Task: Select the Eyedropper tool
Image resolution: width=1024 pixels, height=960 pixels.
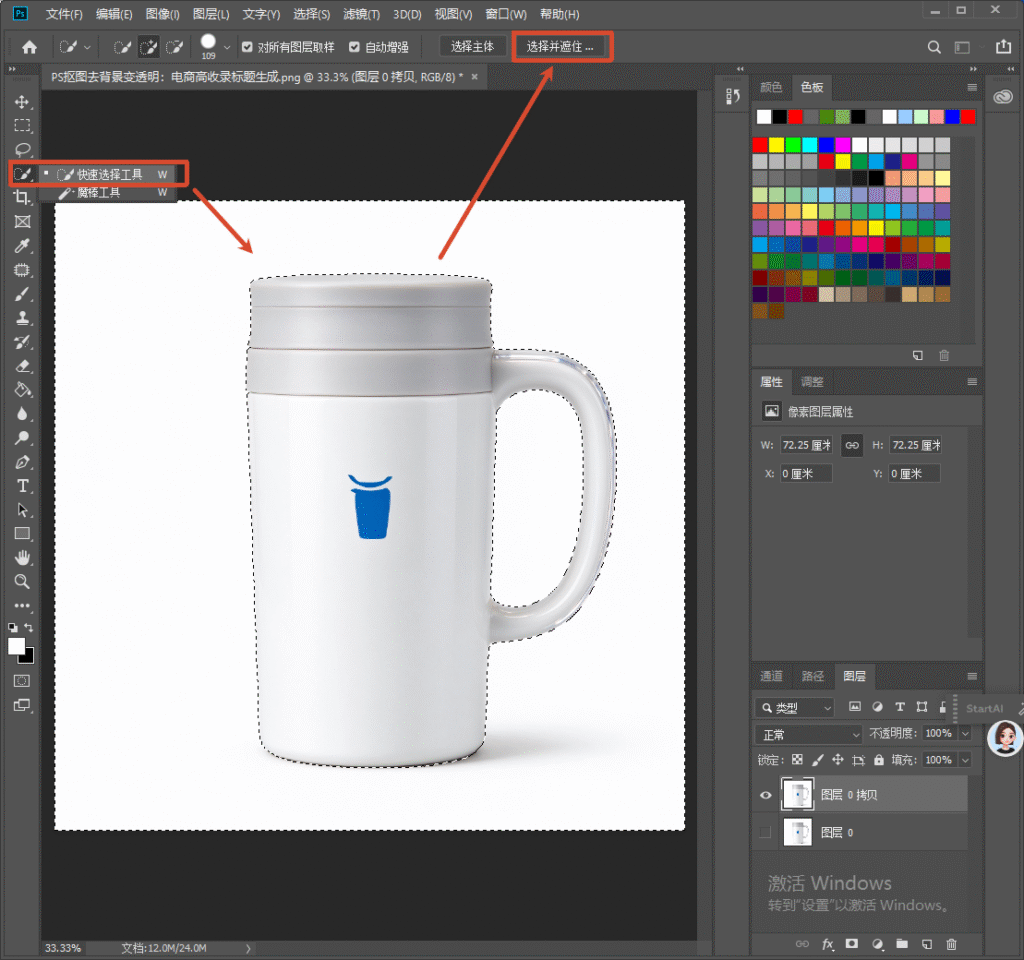Action: coord(22,246)
